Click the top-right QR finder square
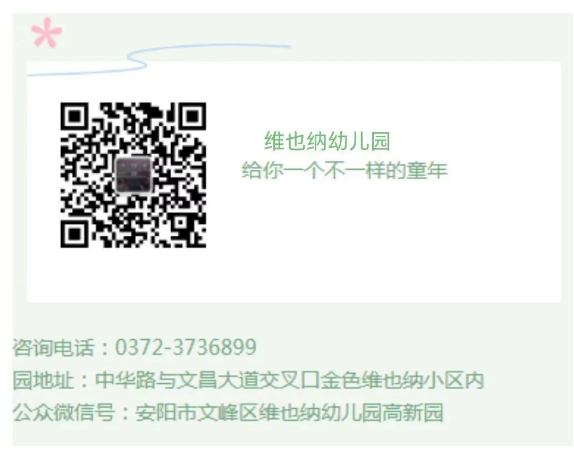The image size is (574, 454). click(192, 116)
